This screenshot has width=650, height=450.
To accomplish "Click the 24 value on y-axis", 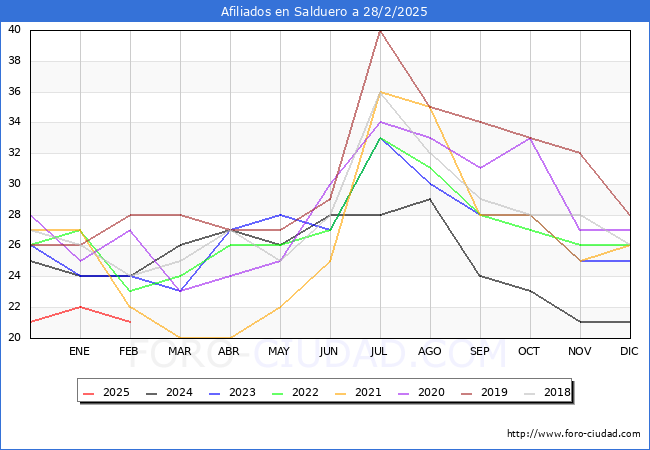I will click(15, 276).
